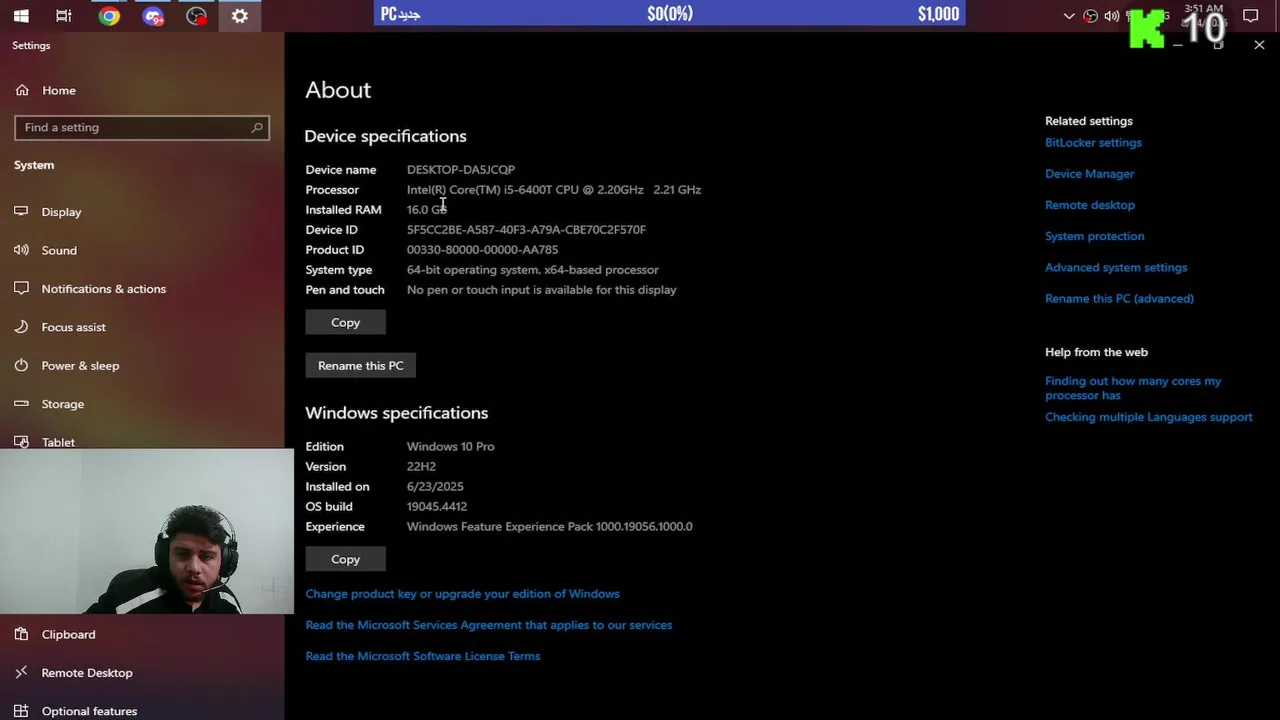1280x720 pixels.
Task: Open Optional features settings
Action: point(89,711)
